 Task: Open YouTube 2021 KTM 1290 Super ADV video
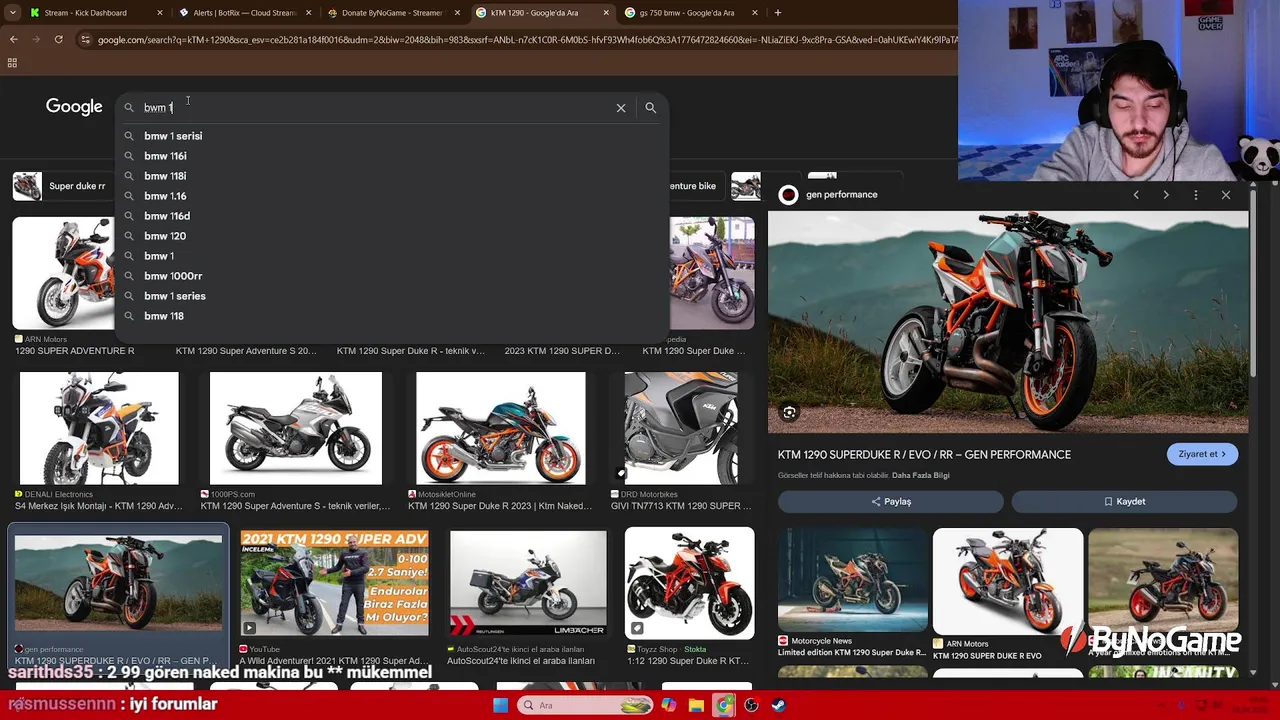335,583
